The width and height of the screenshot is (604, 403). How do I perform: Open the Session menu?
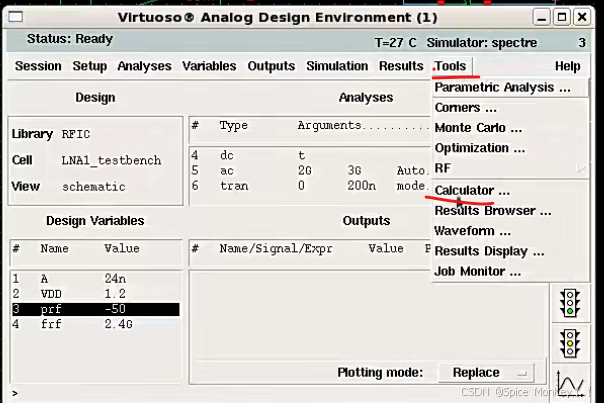coord(38,66)
